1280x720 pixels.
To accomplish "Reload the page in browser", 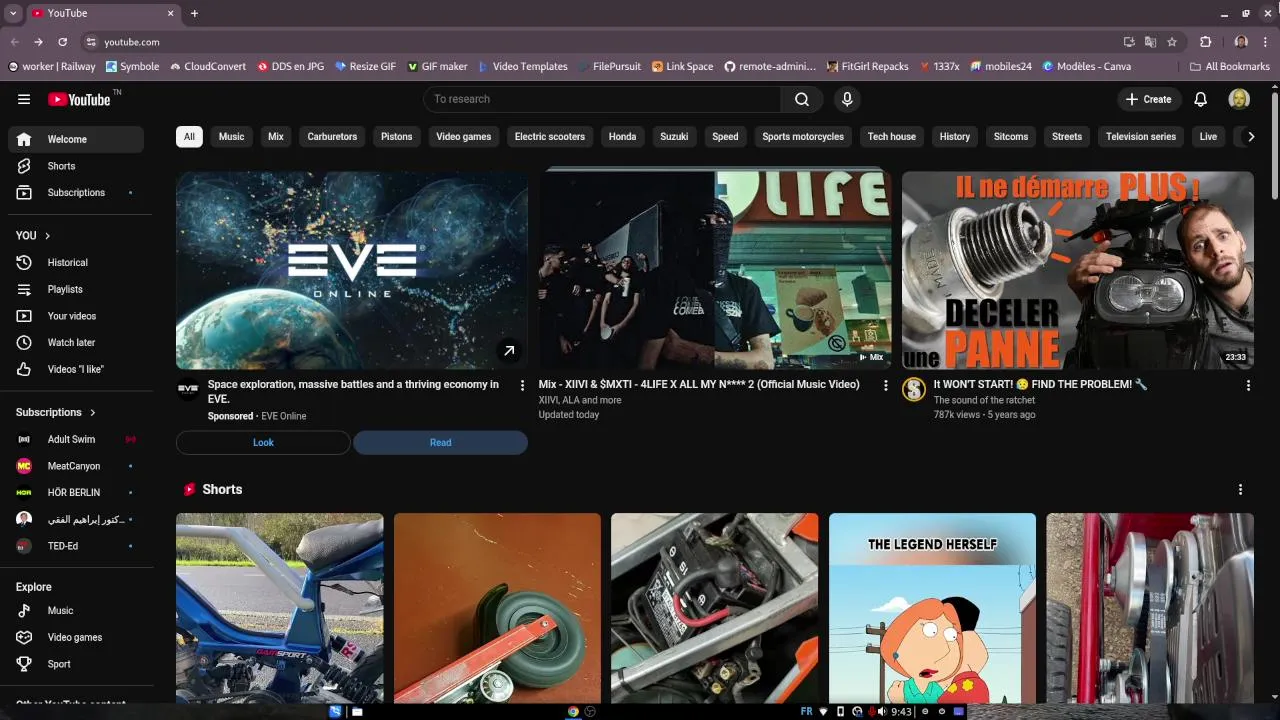I will click(62, 42).
